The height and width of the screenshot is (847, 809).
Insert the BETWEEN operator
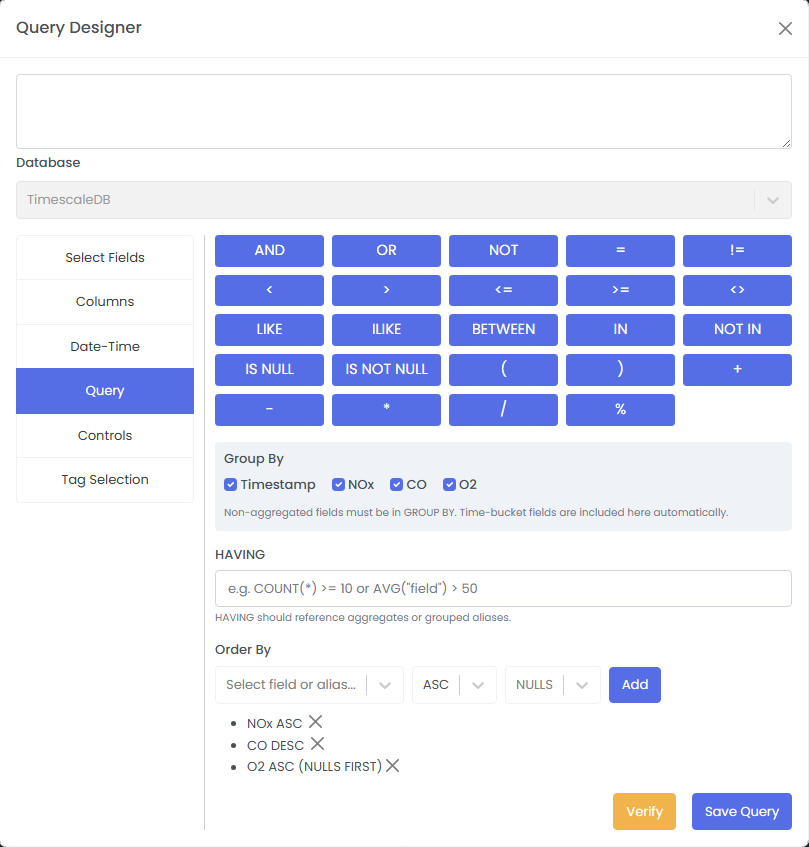(x=503, y=329)
